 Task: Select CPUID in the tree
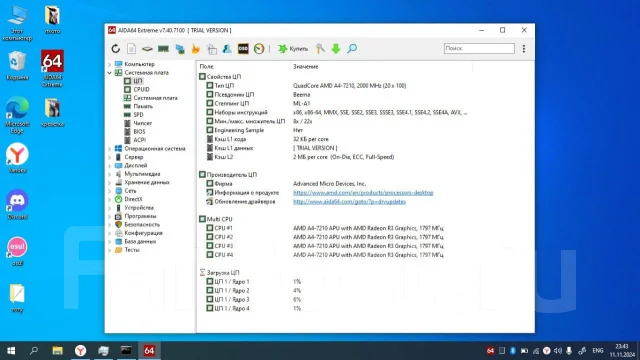click(141, 89)
